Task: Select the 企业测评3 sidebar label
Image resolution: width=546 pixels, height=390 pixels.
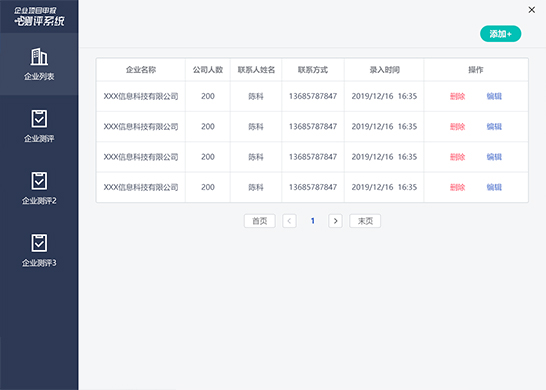Action: 39,263
